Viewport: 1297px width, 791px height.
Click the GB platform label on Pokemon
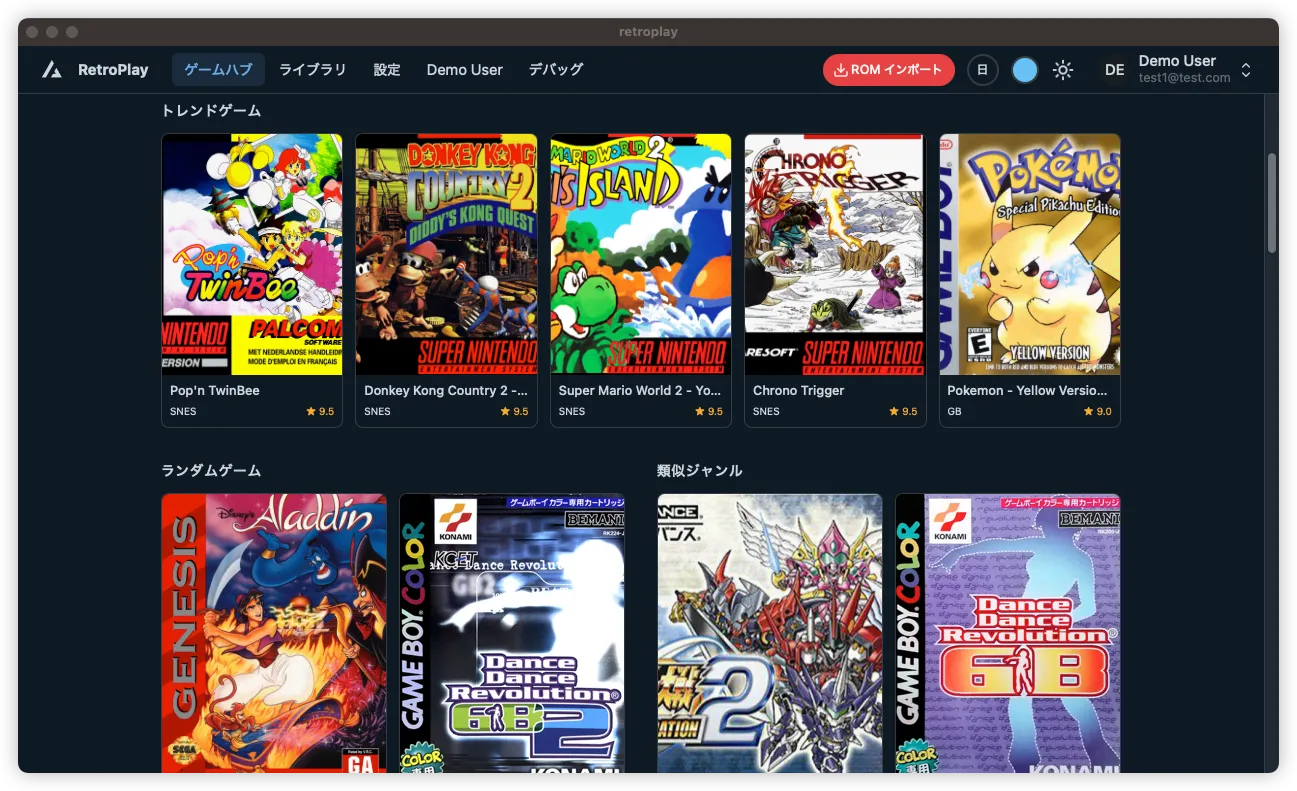click(x=954, y=411)
